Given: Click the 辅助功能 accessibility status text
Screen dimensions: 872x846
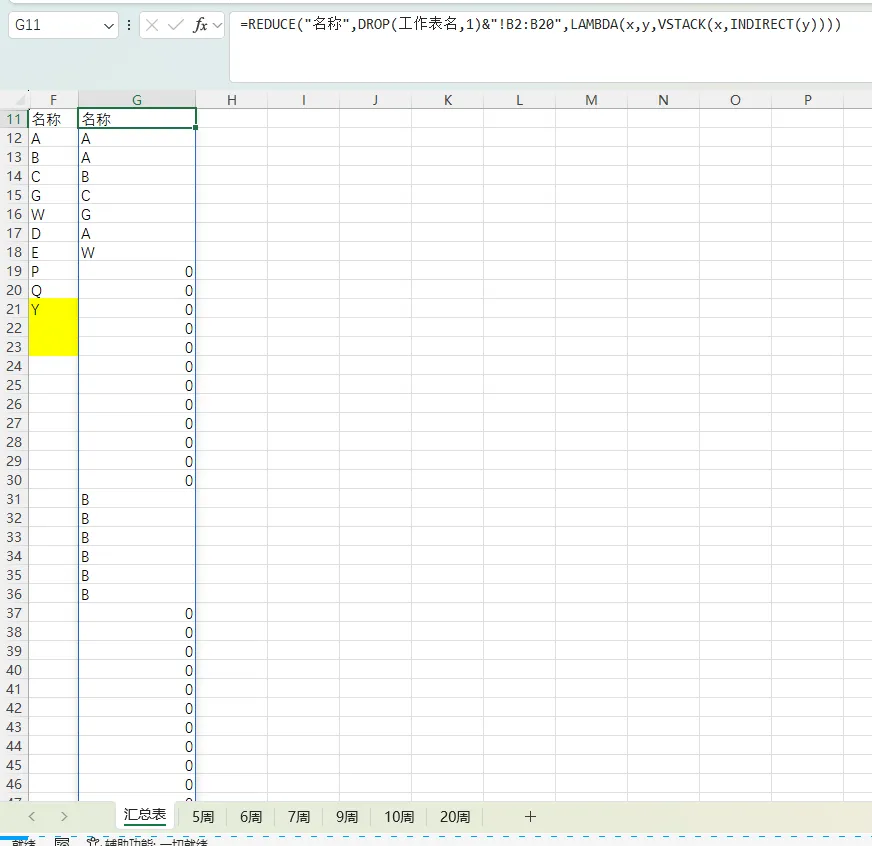Looking at the screenshot, I should point(156,842).
